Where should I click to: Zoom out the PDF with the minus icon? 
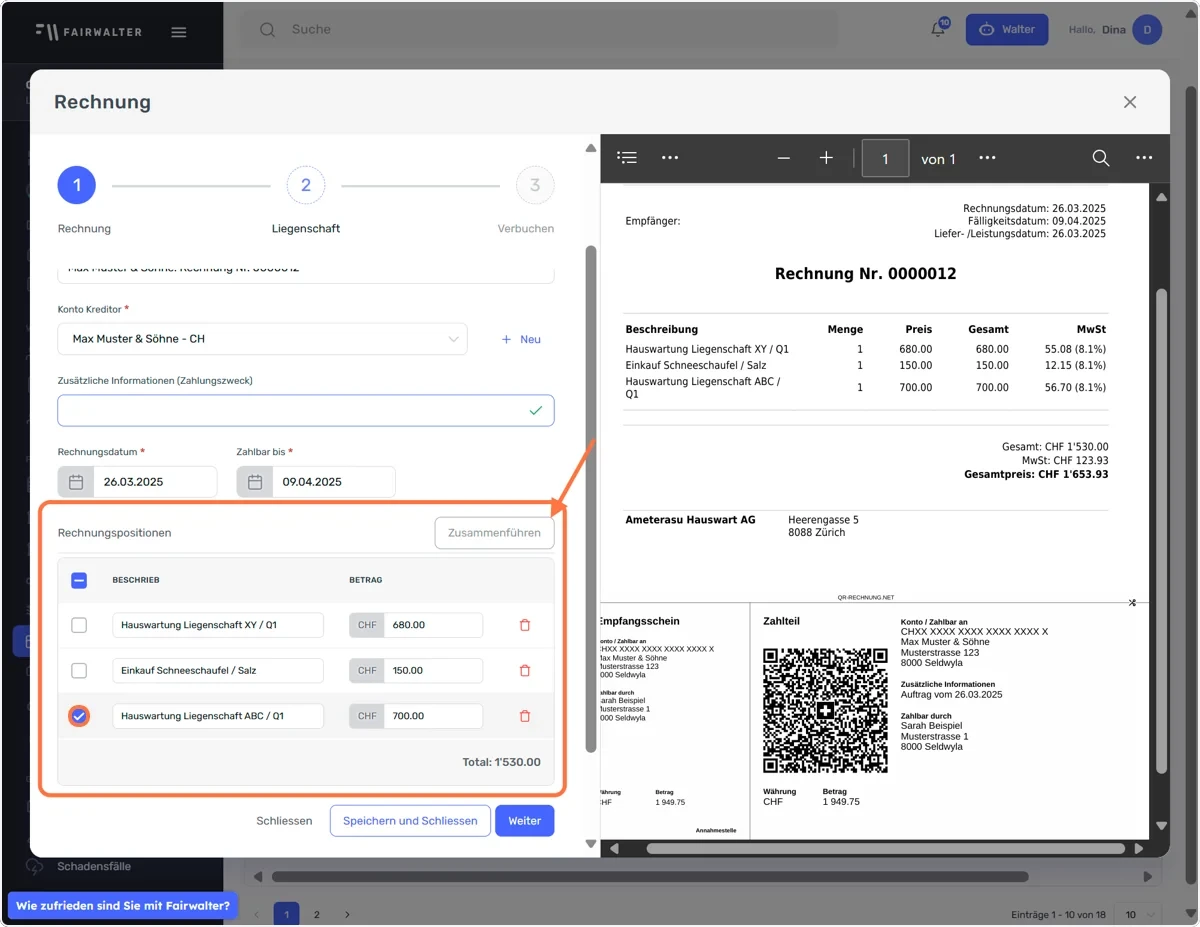click(x=784, y=158)
